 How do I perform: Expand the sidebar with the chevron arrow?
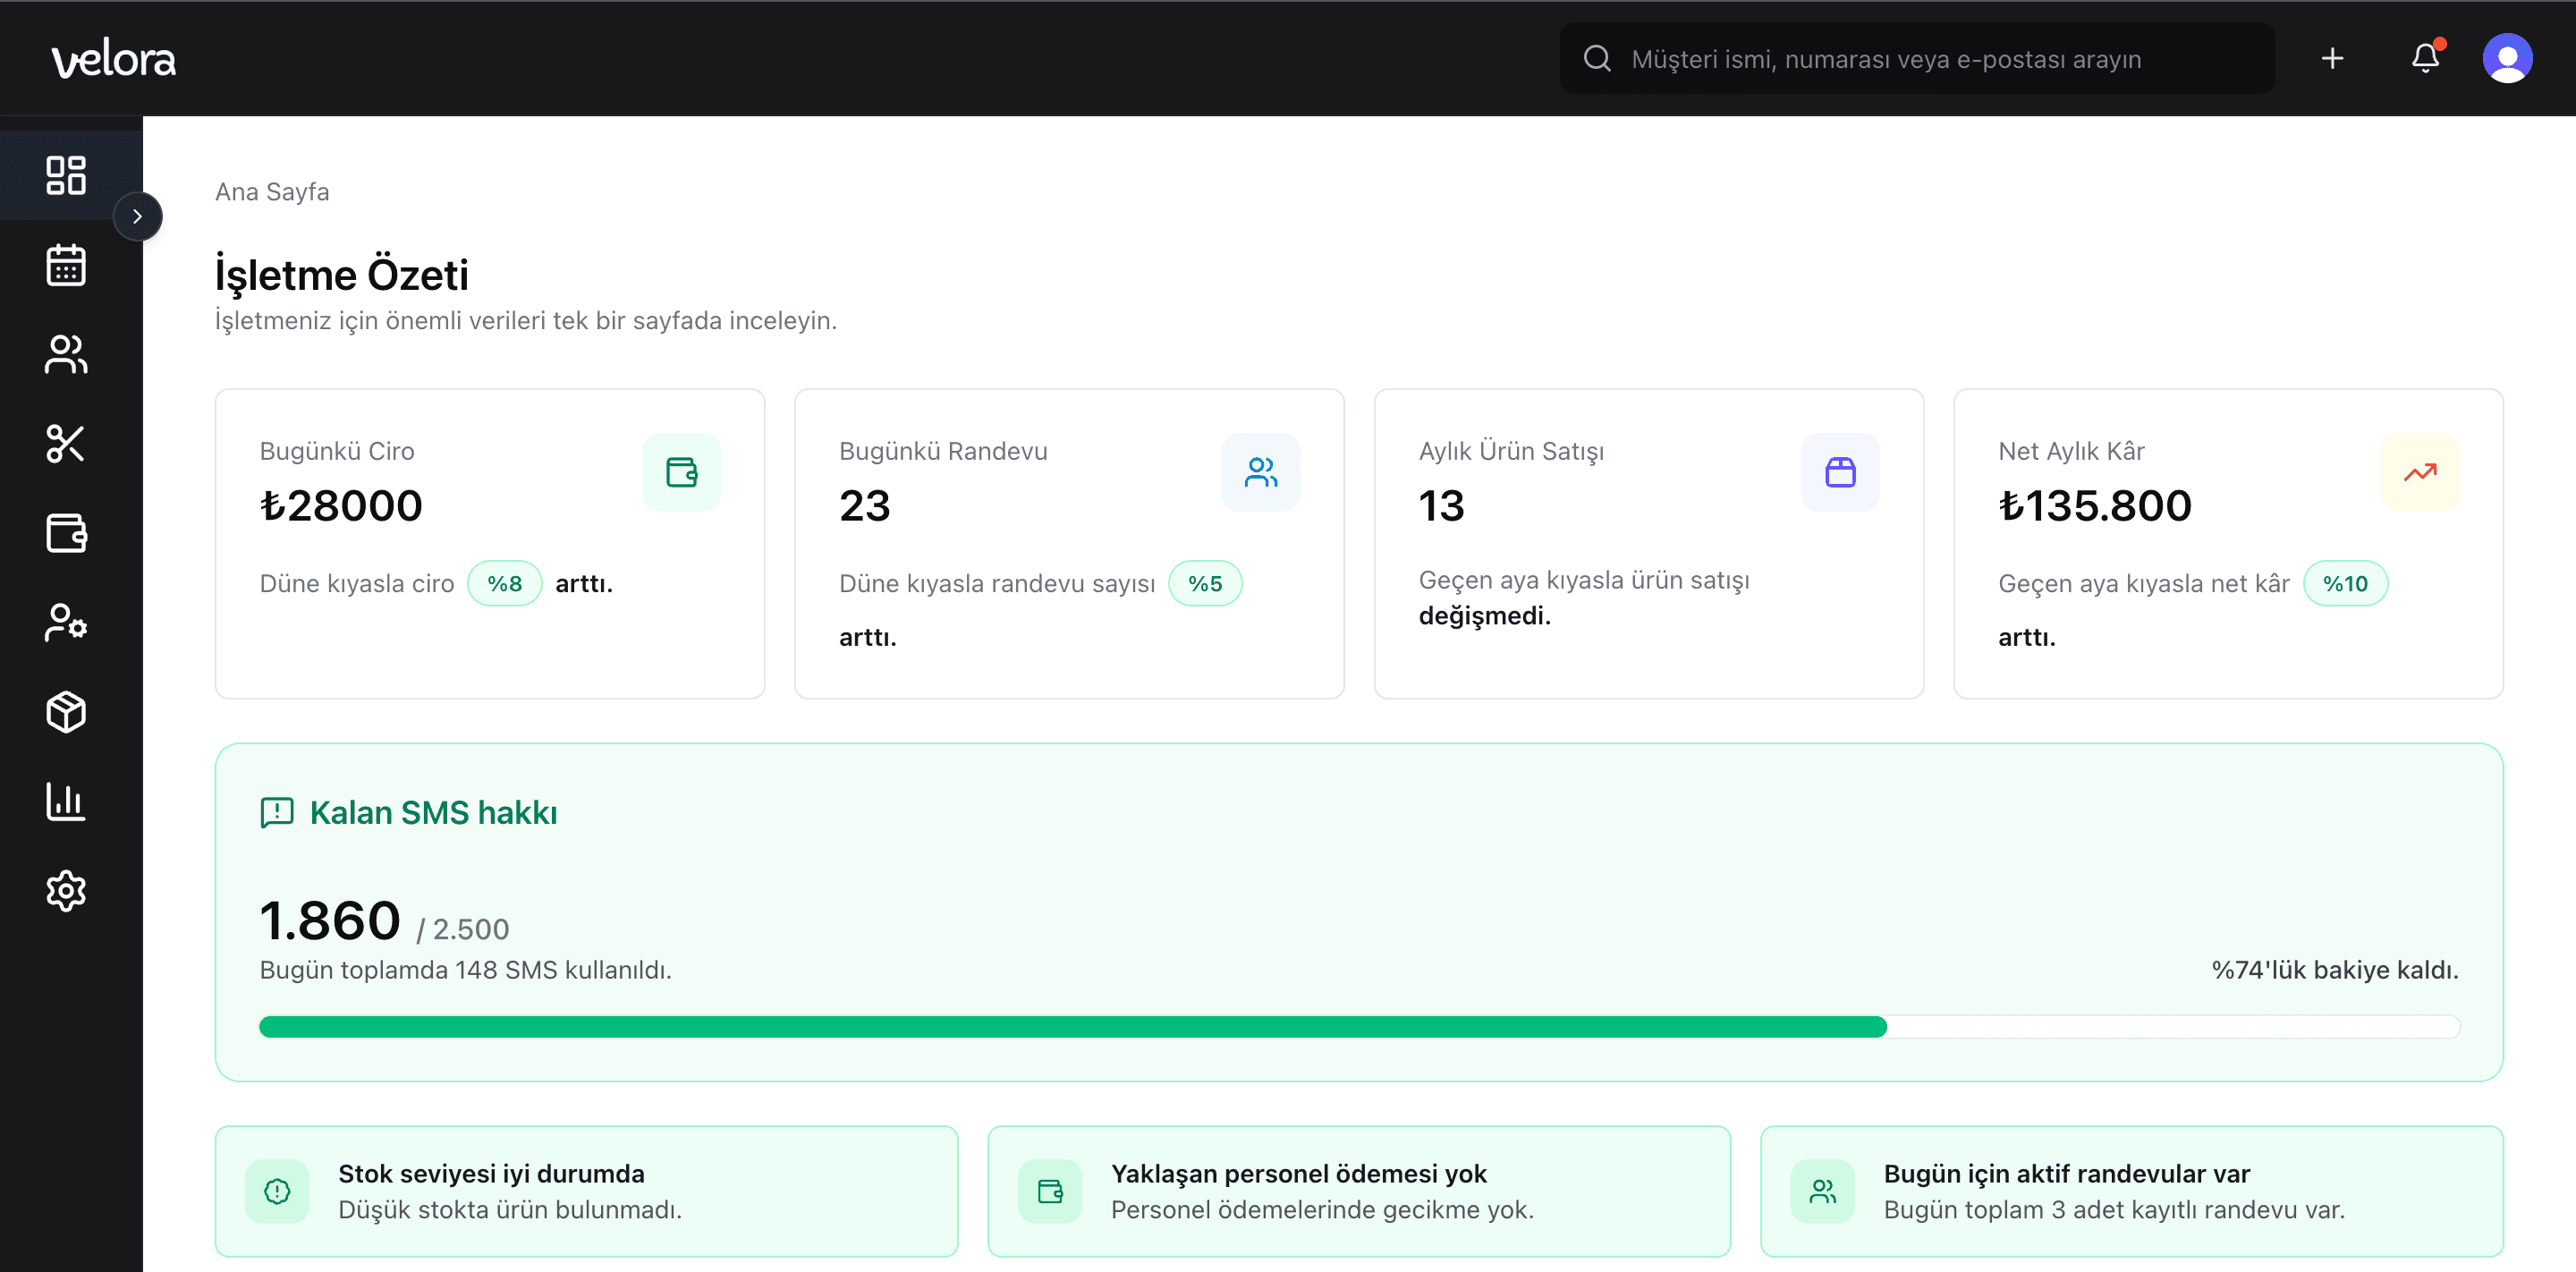coord(138,216)
